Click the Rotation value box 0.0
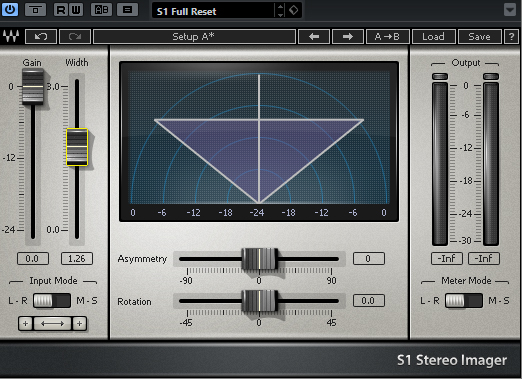Screen dimensions: 522x379 [369, 301]
